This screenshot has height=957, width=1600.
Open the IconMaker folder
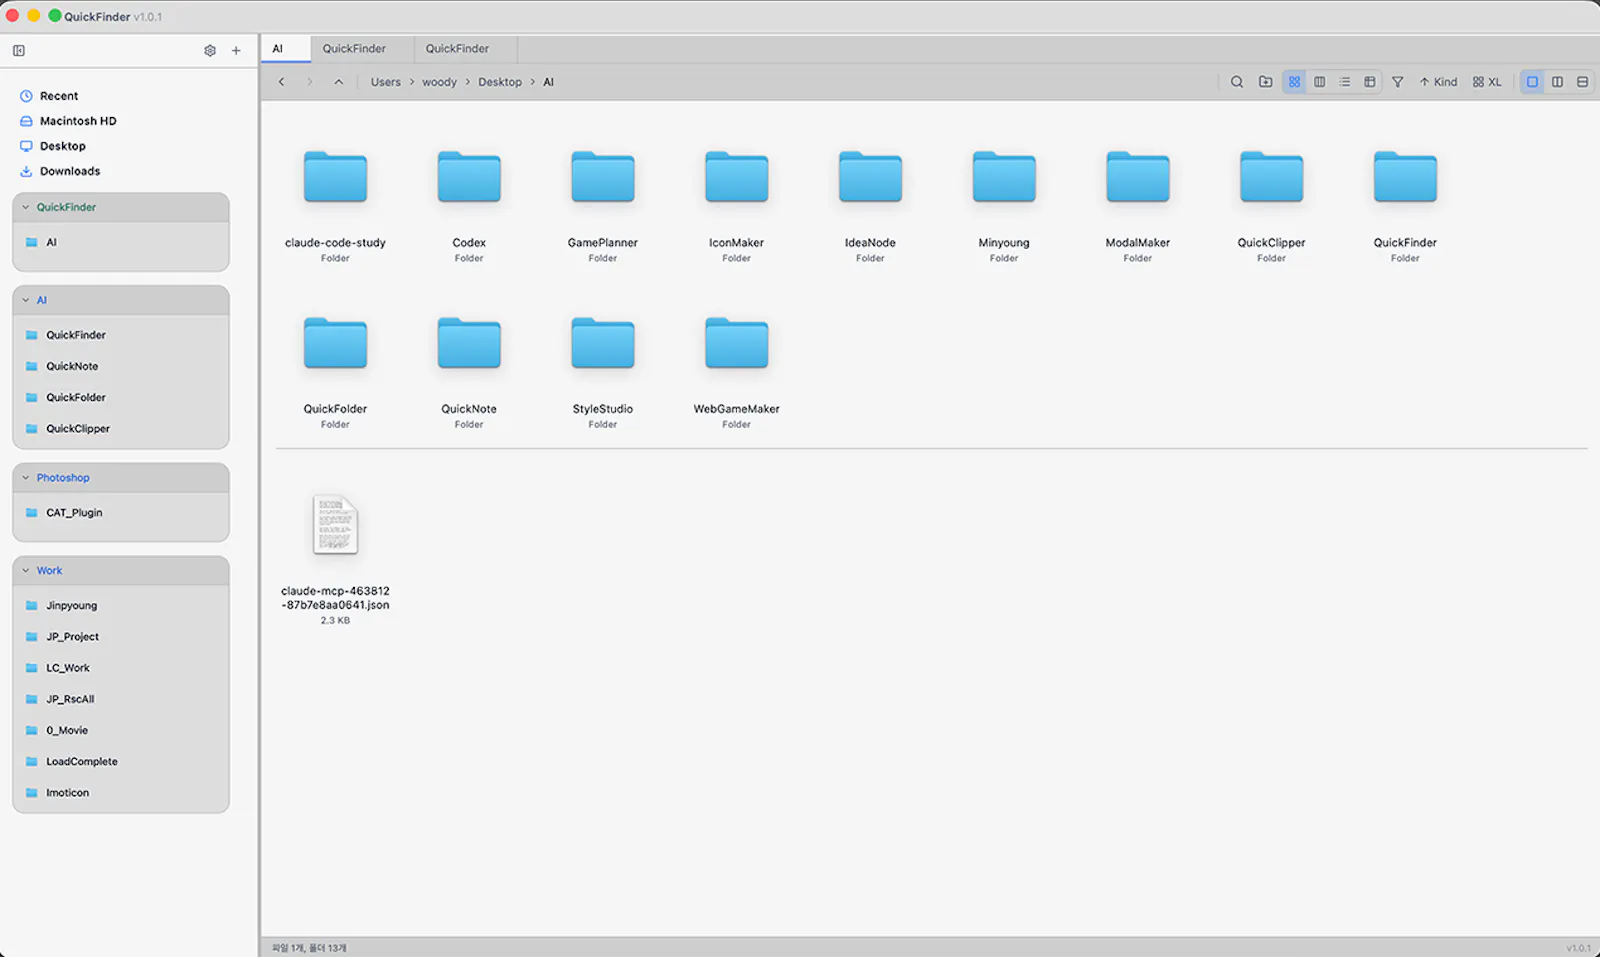(x=737, y=177)
